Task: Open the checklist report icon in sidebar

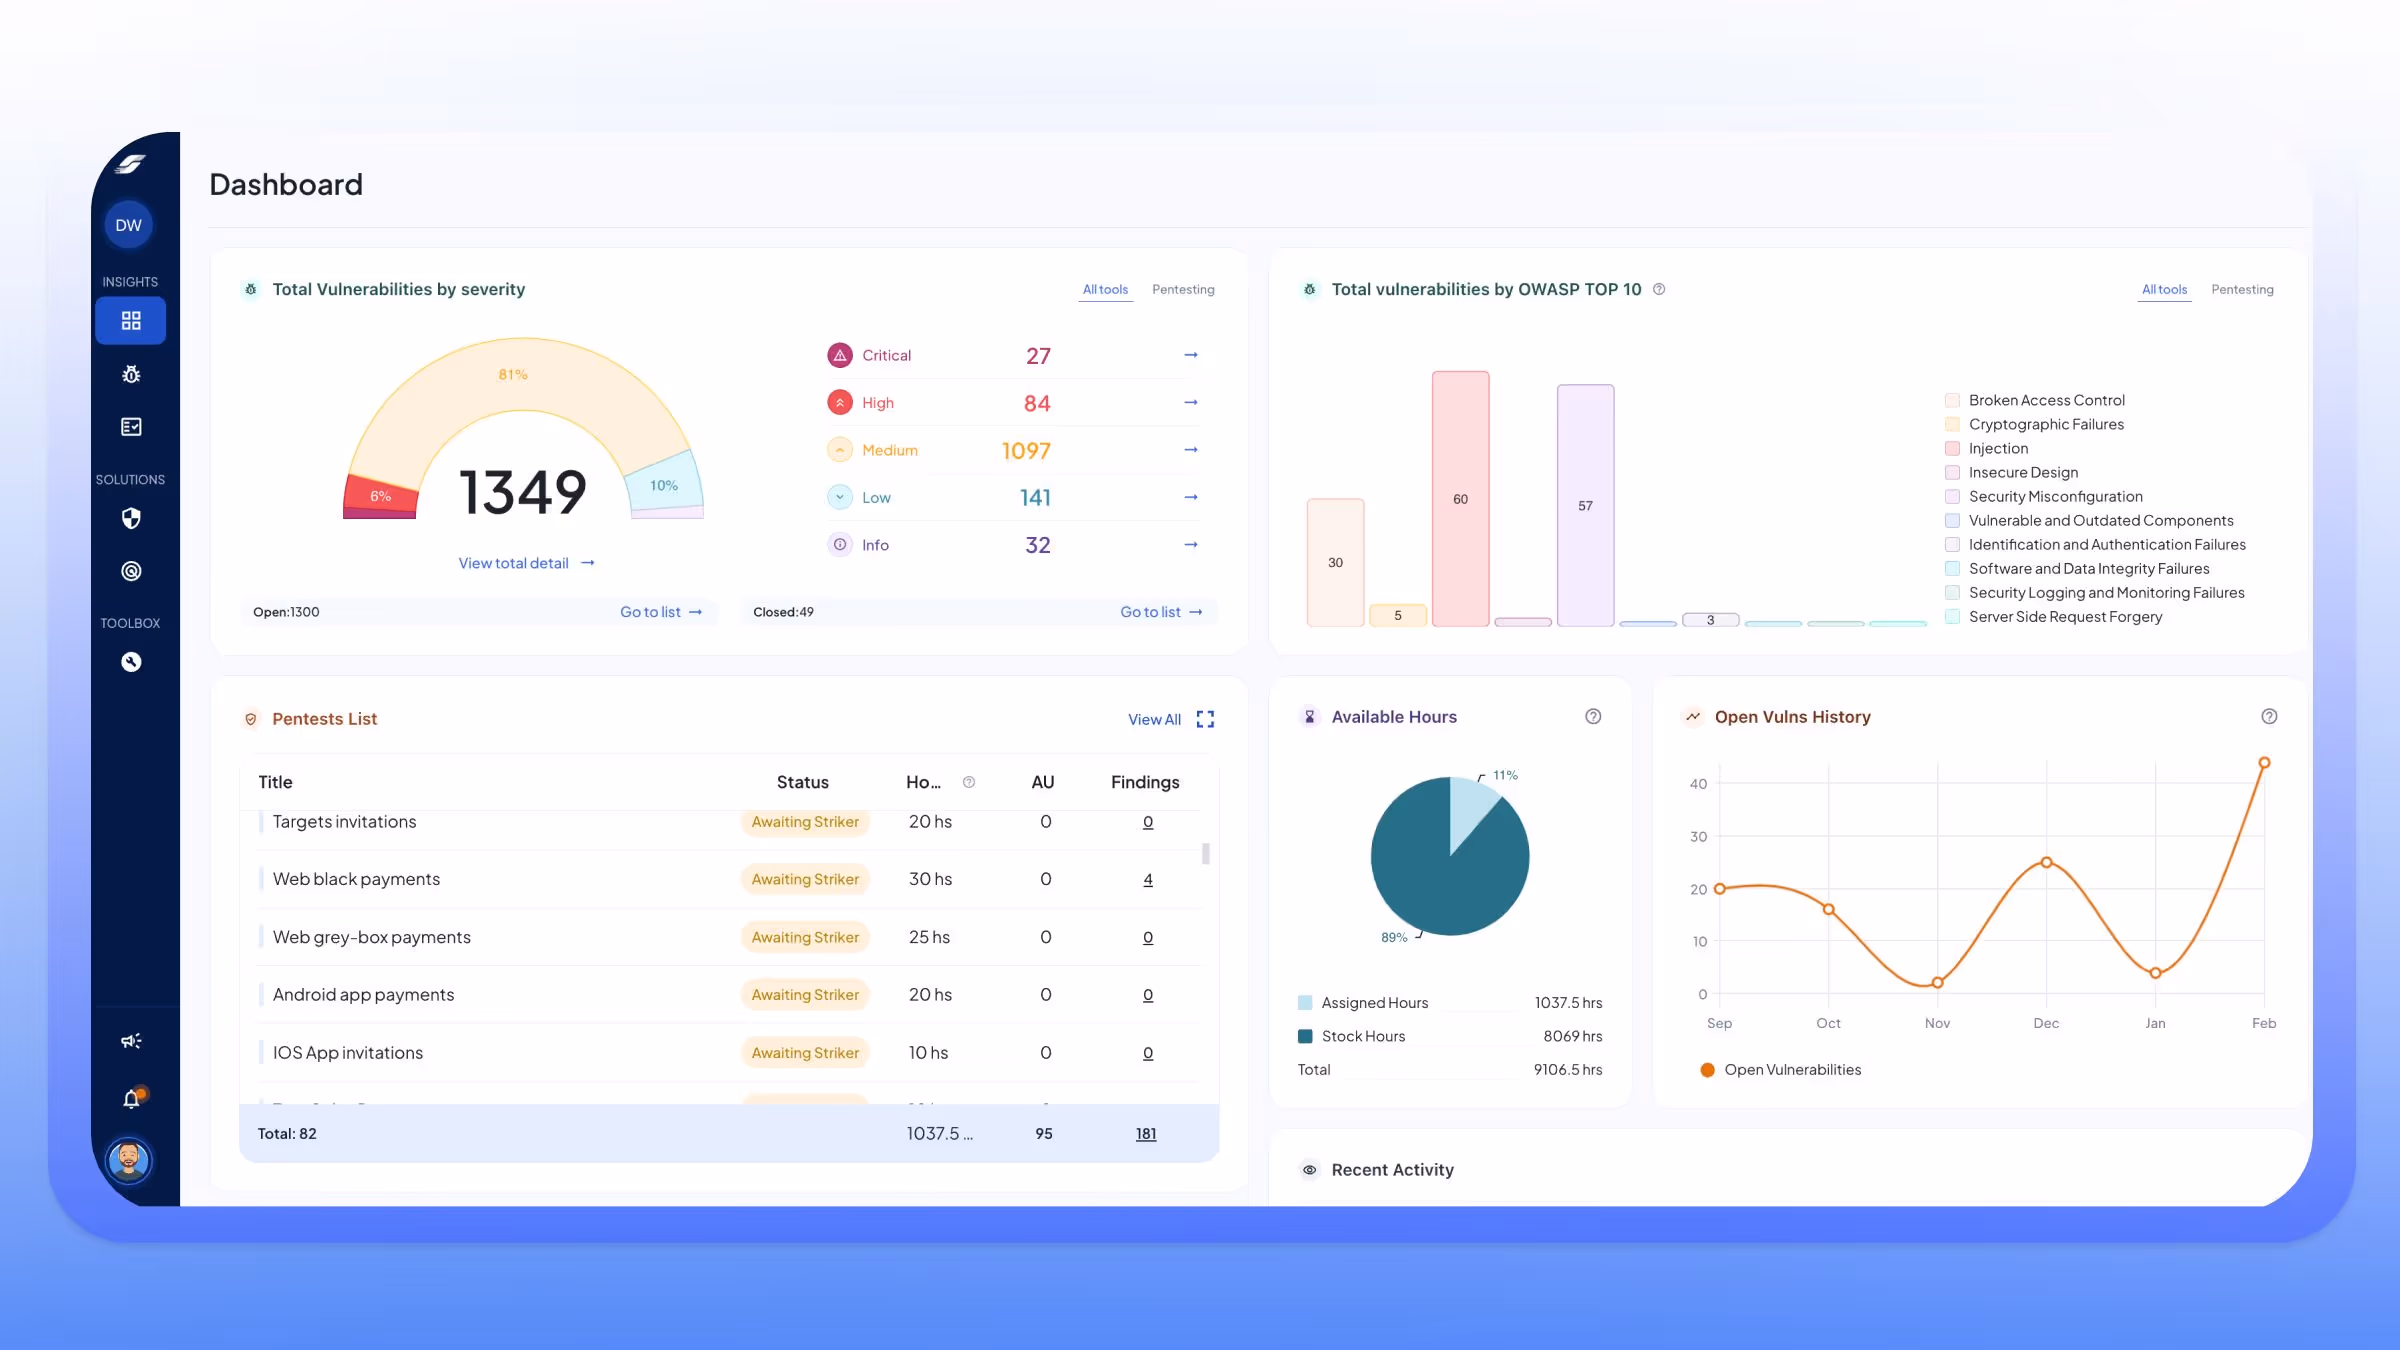Action: click(131, 427)
